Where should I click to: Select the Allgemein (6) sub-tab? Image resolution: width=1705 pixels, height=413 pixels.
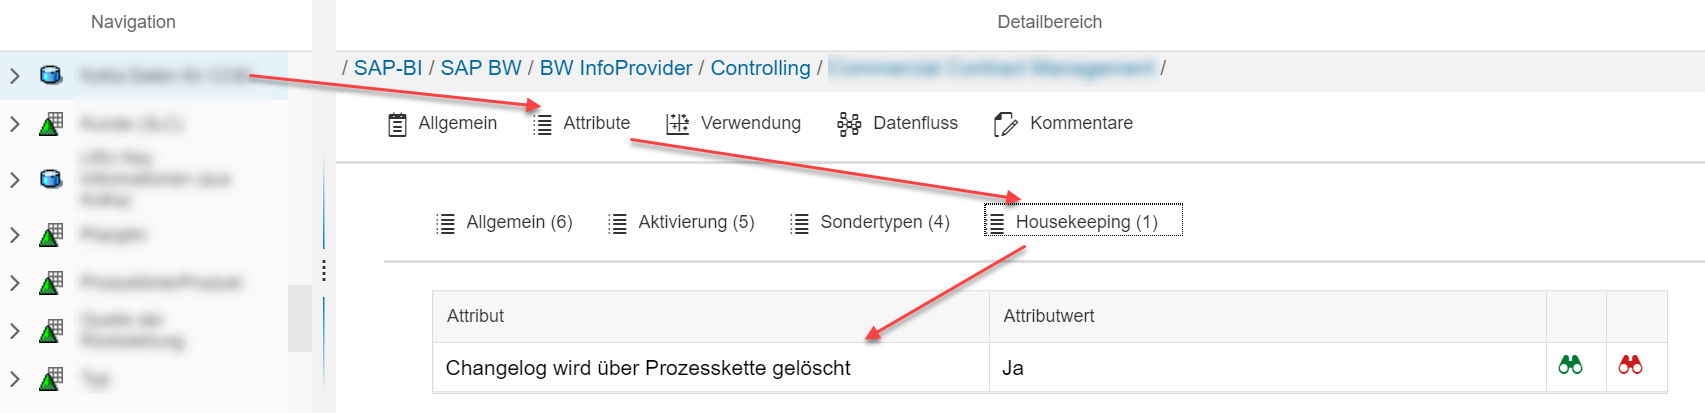[518, 222]
